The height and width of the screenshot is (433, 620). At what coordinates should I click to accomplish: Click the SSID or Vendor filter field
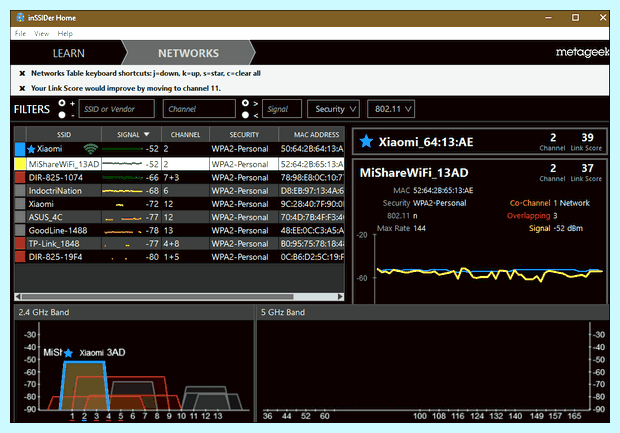[x=117, y=109]
